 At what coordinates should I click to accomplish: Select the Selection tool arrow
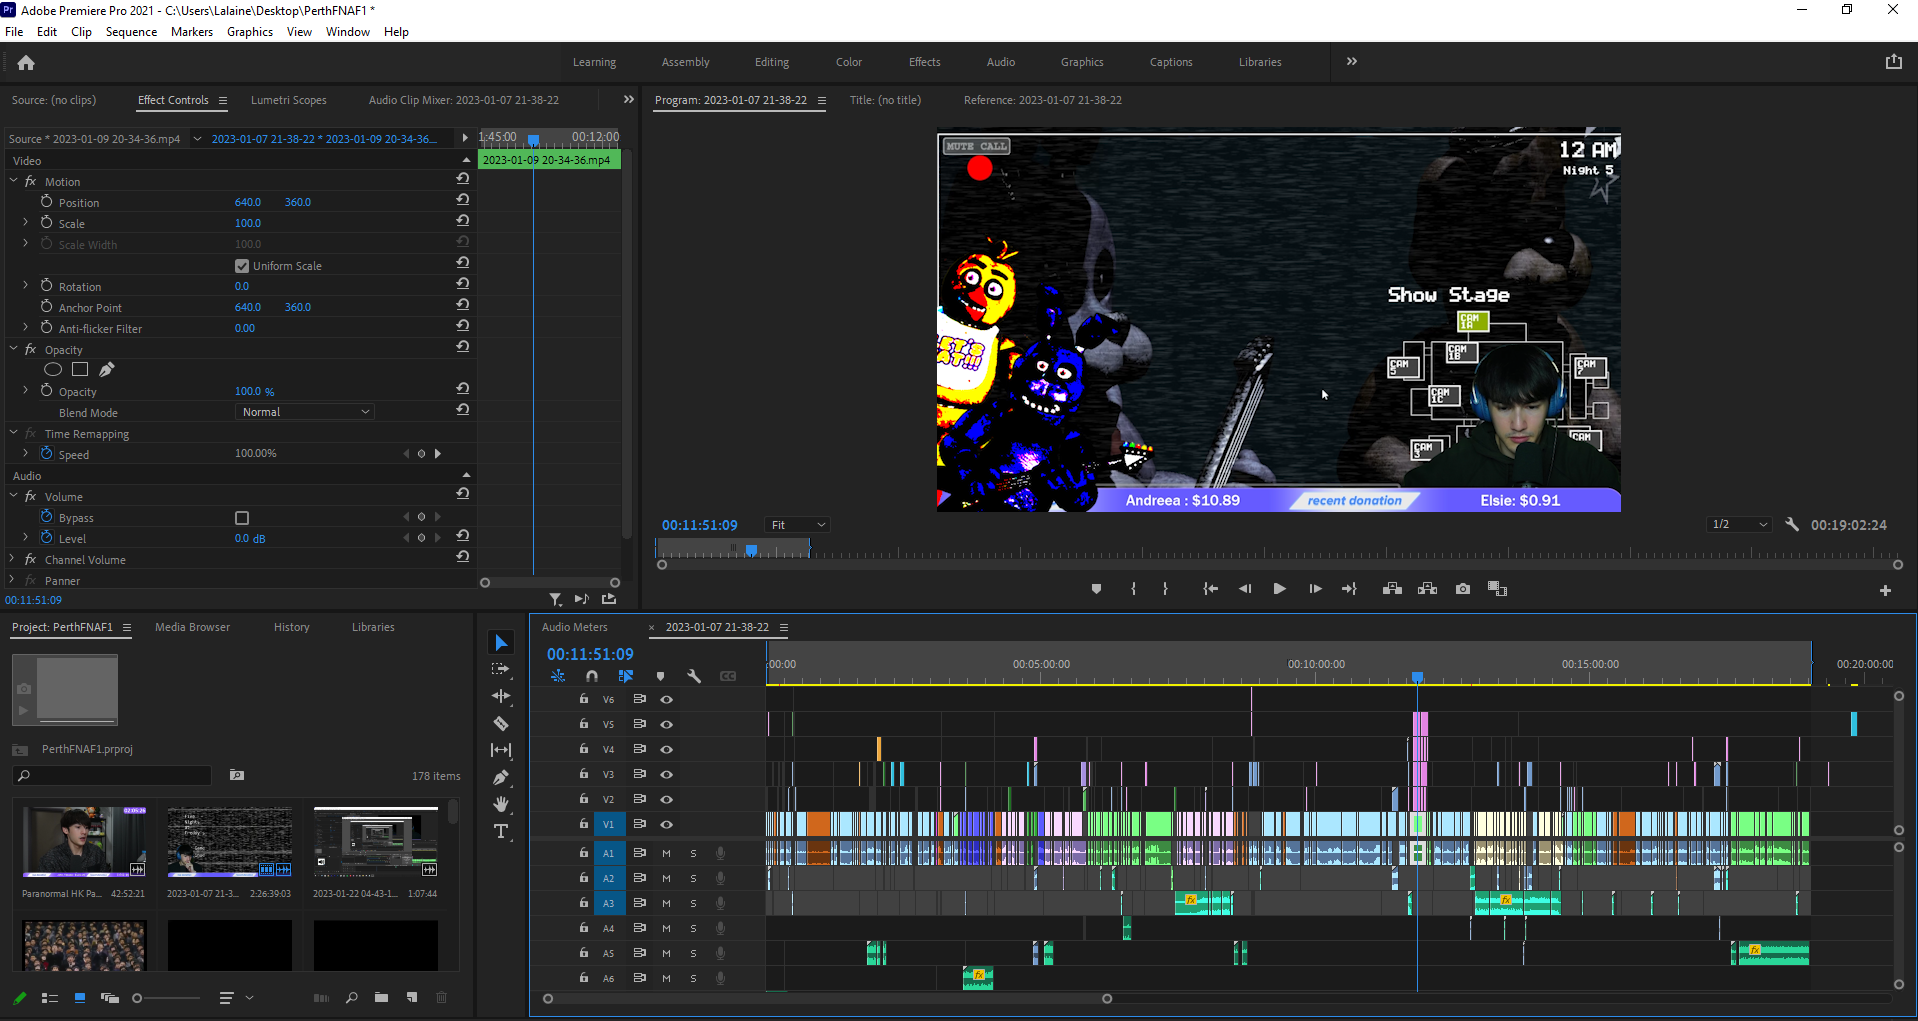click(x=501, y=643)
